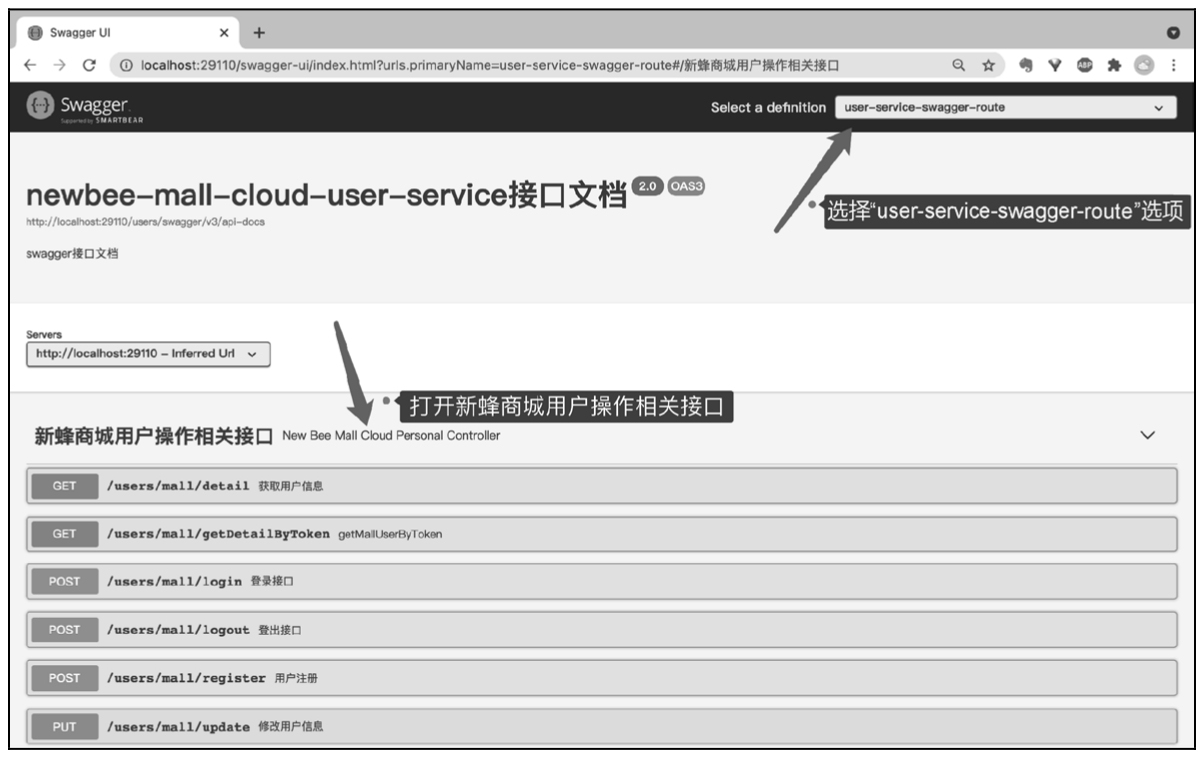The image size is (1204, 758).
Task: Click the address bar URL
Action: 489,66
